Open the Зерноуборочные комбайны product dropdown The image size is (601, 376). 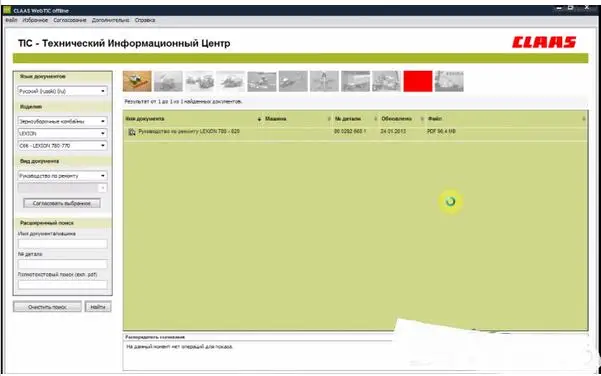point(62,121)
